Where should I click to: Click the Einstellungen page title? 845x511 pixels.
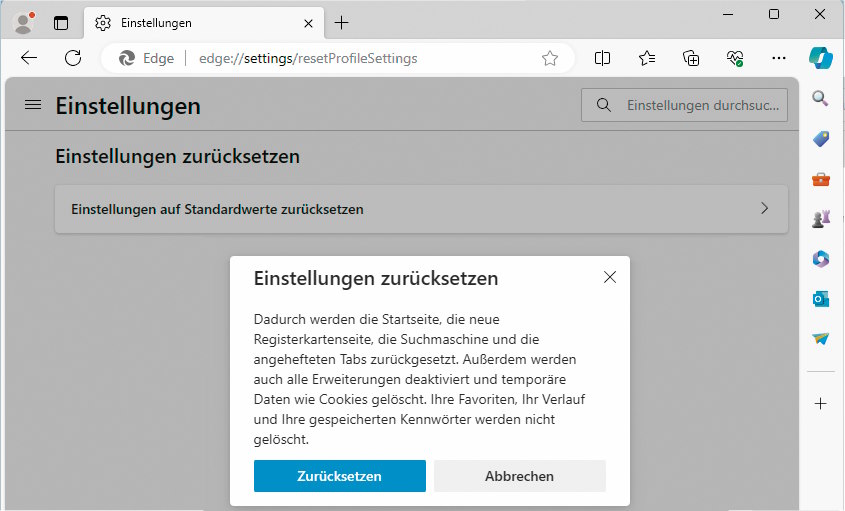[128, 106]
